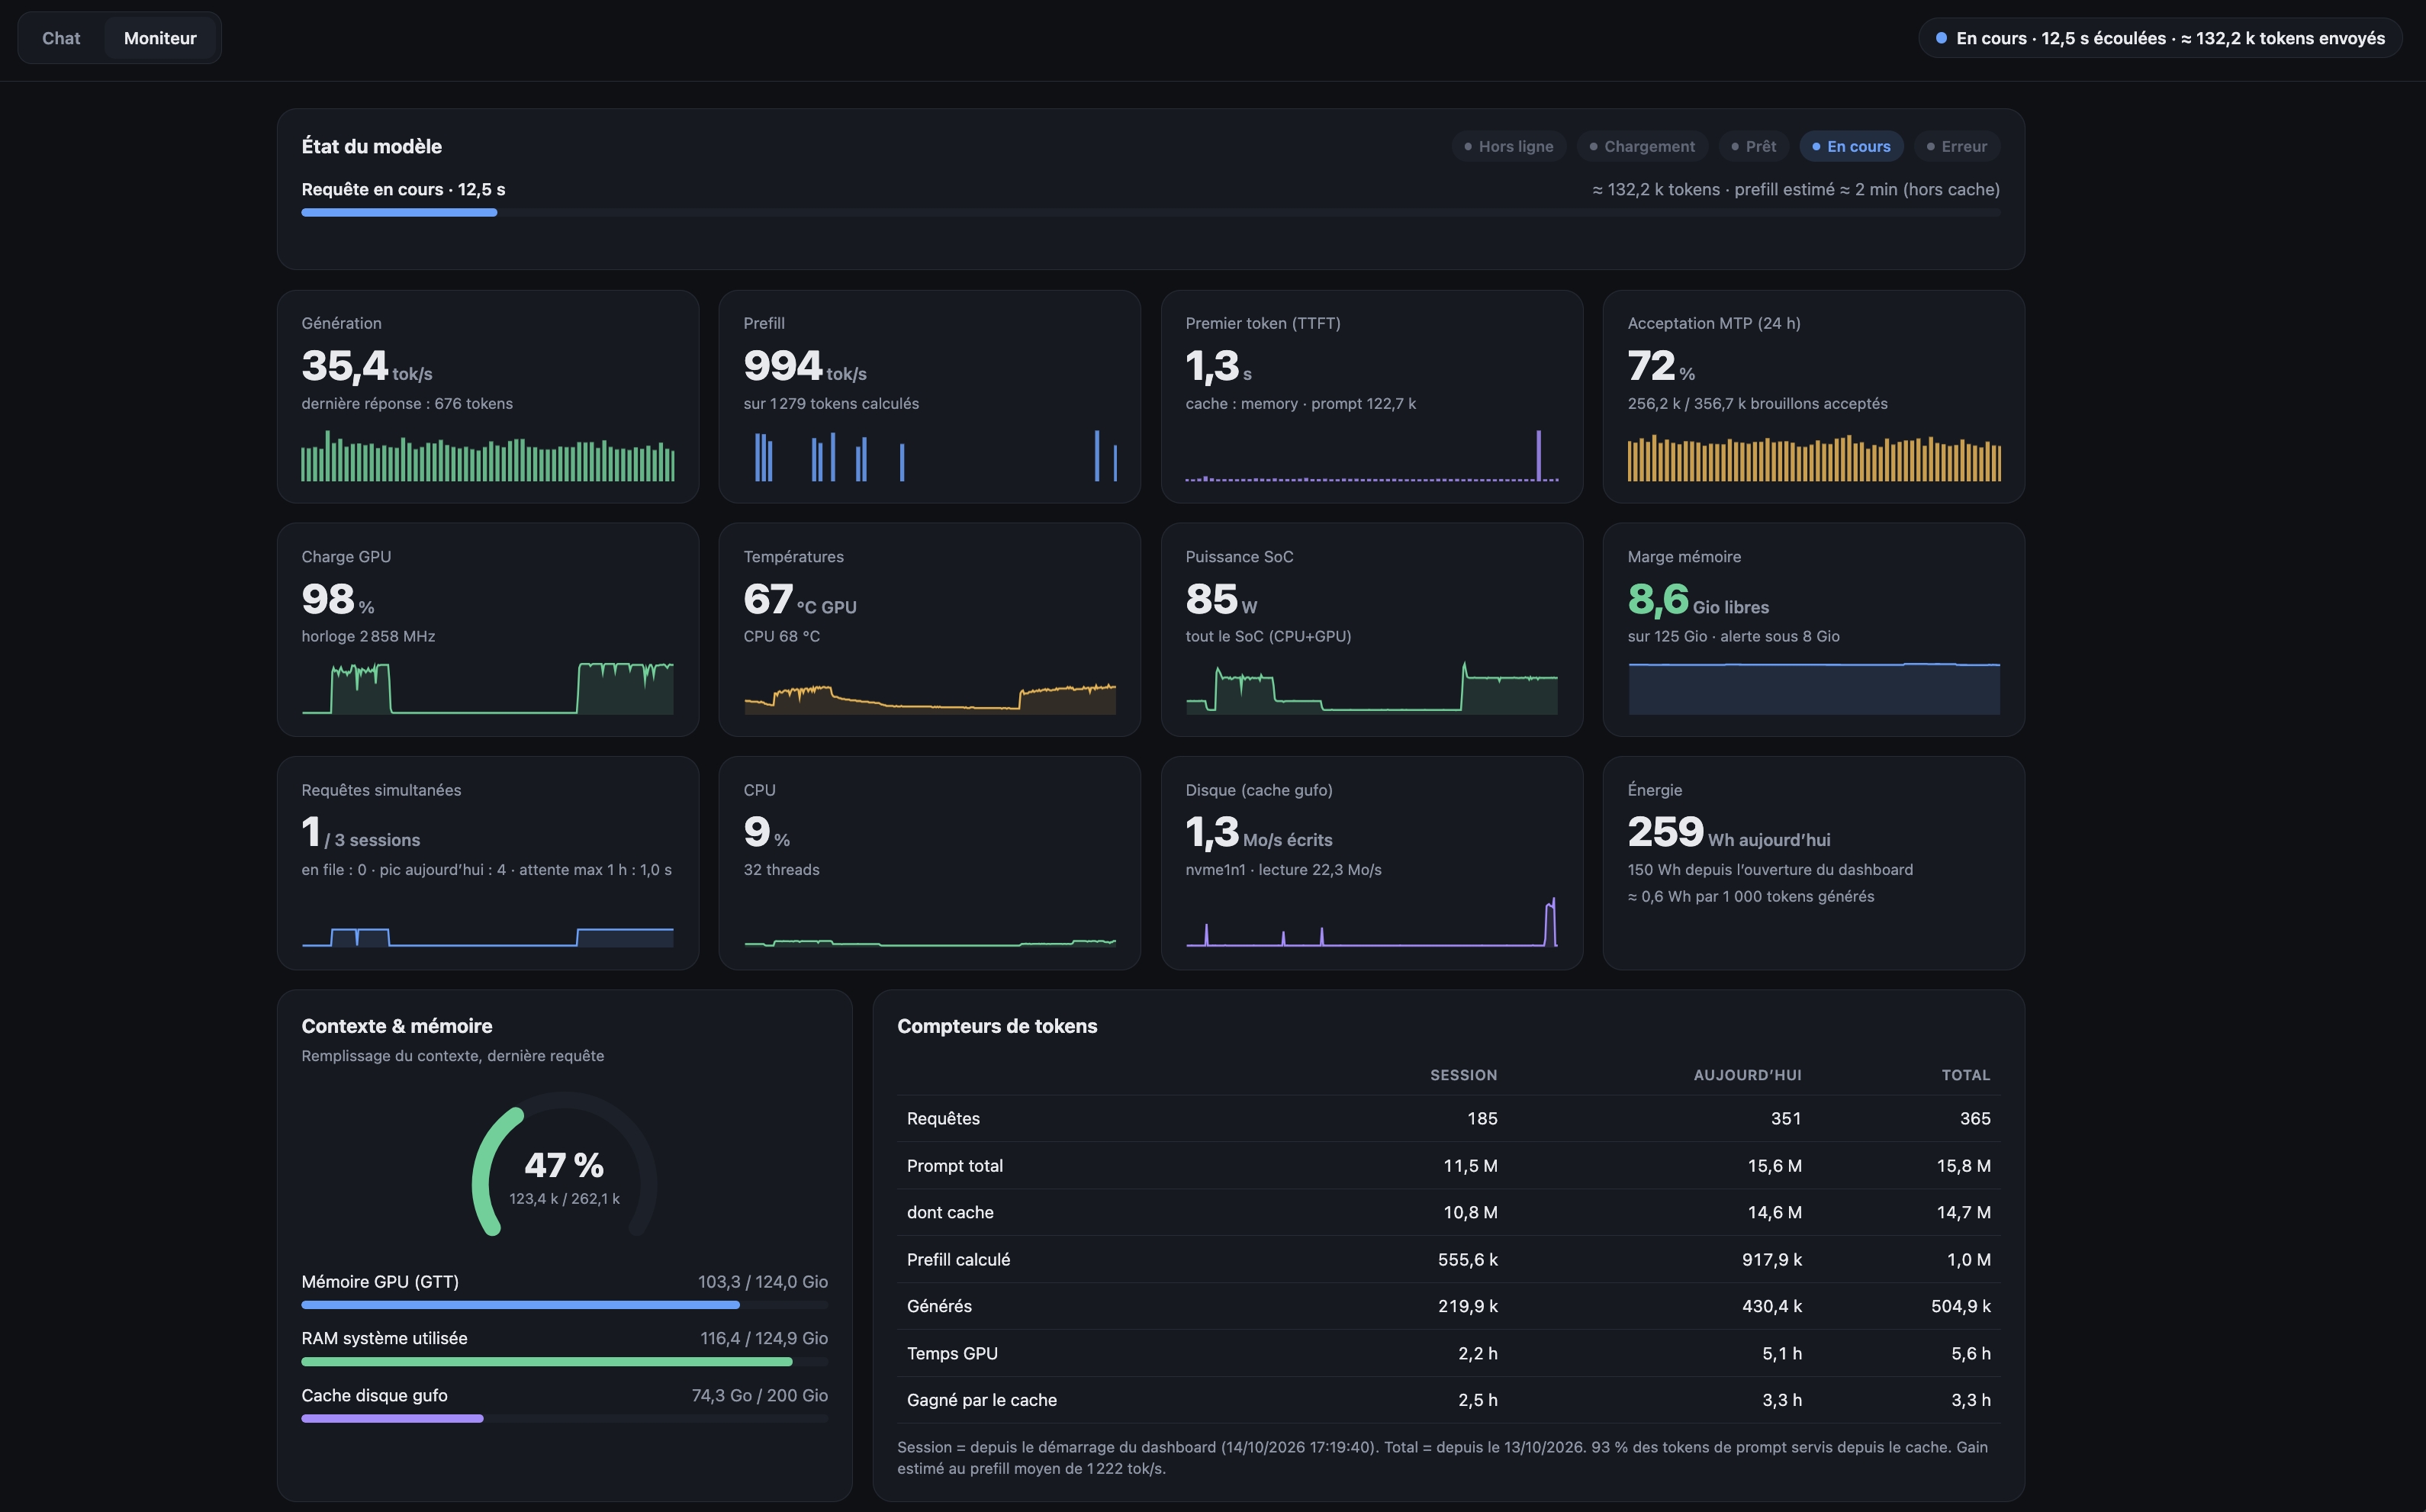Image resolution: width=2426 pixels, height=1512 pixels.
Task: Click the Charge GPU load graph
Action: 488,688
